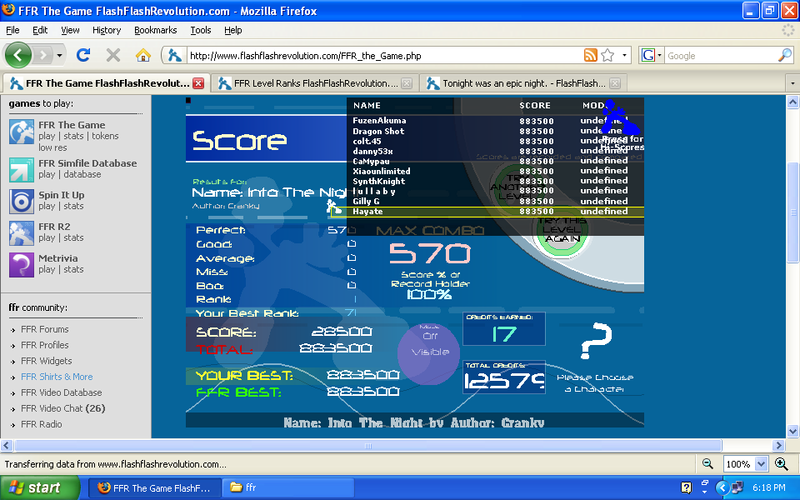Viewport: 800px width, 500px height.
Task: Click the FFR R2 sidebar icon
Action: 22,232
